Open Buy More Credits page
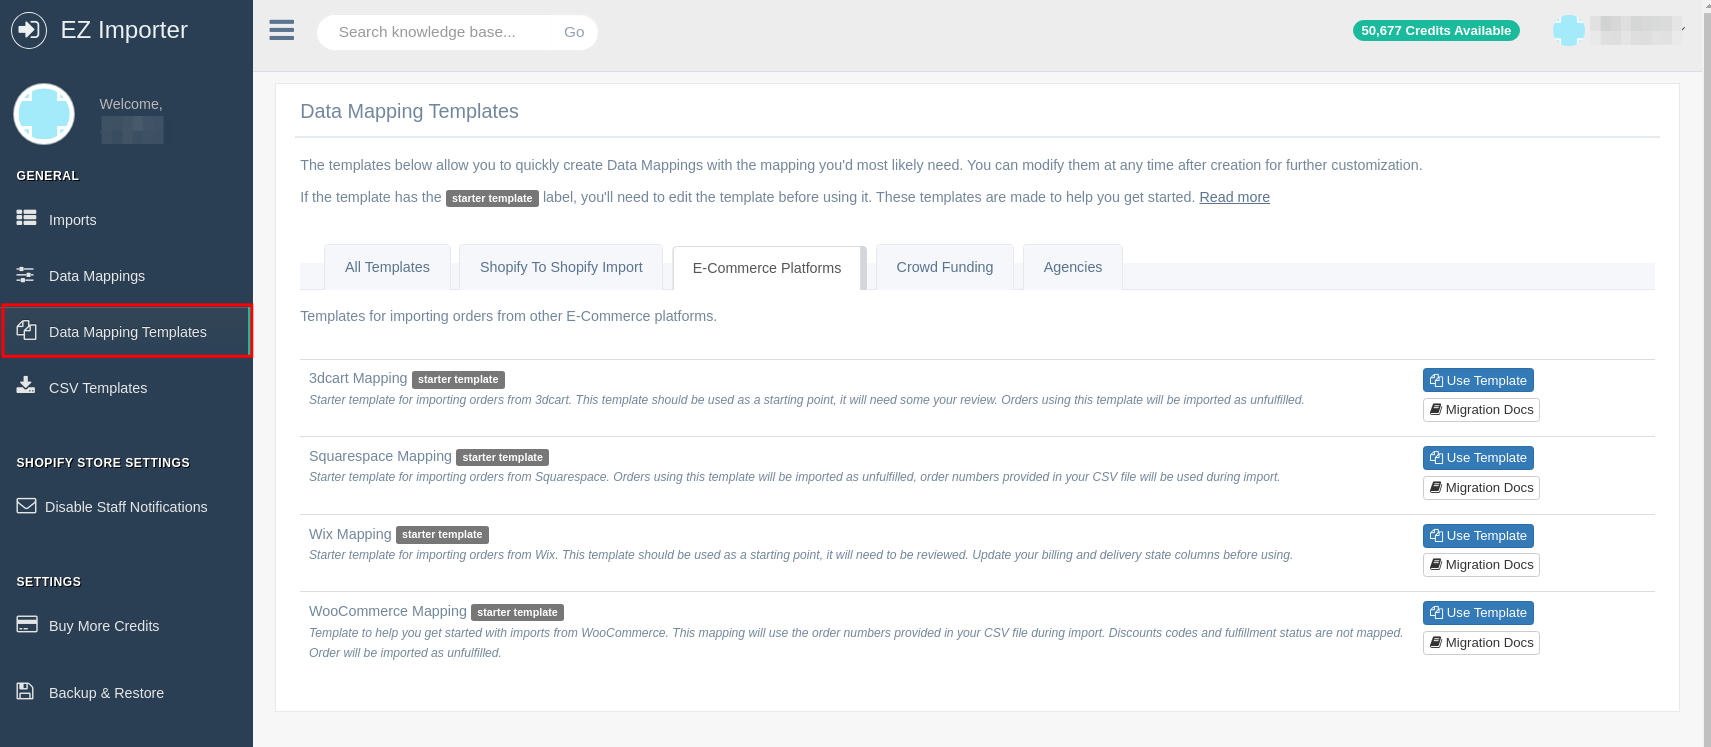 pos(126,626)
